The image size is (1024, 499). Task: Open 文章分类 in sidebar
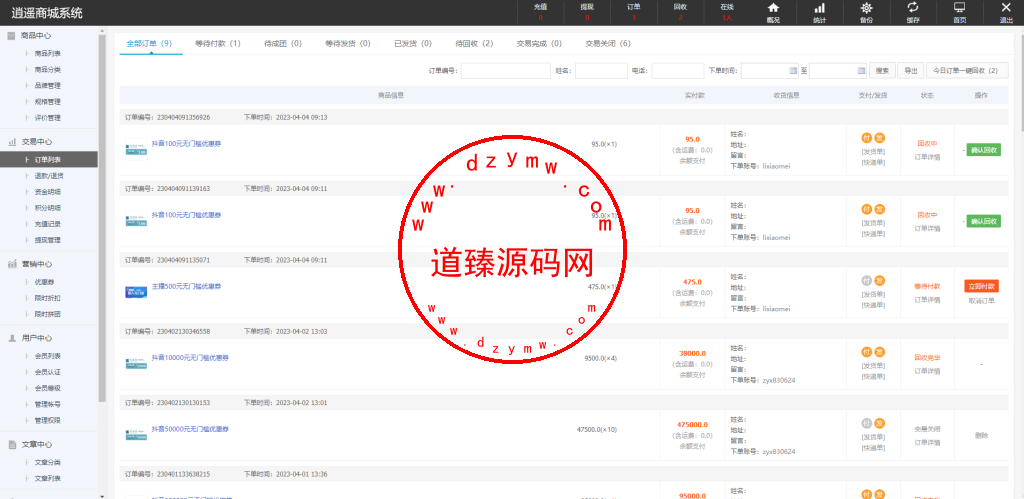click(x=50, y=462)
